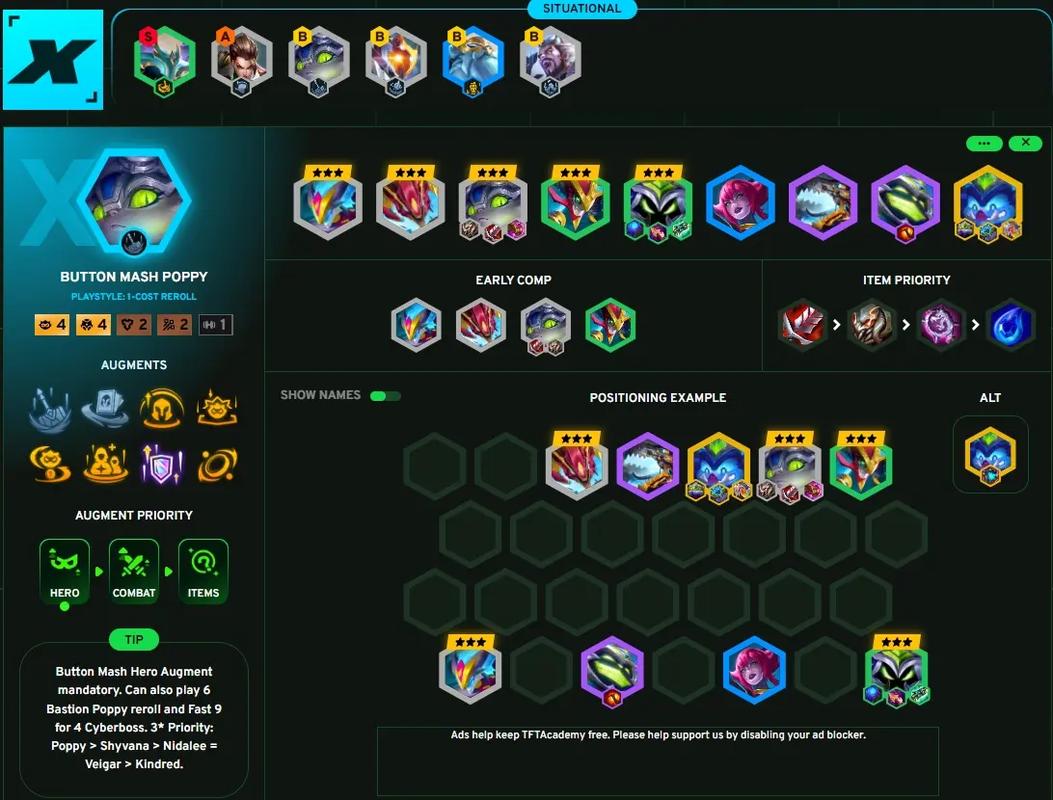The height and width of the screenshot is (800, 1053).
Task: Open the green three-dots options button
Action: click(984, 143)
